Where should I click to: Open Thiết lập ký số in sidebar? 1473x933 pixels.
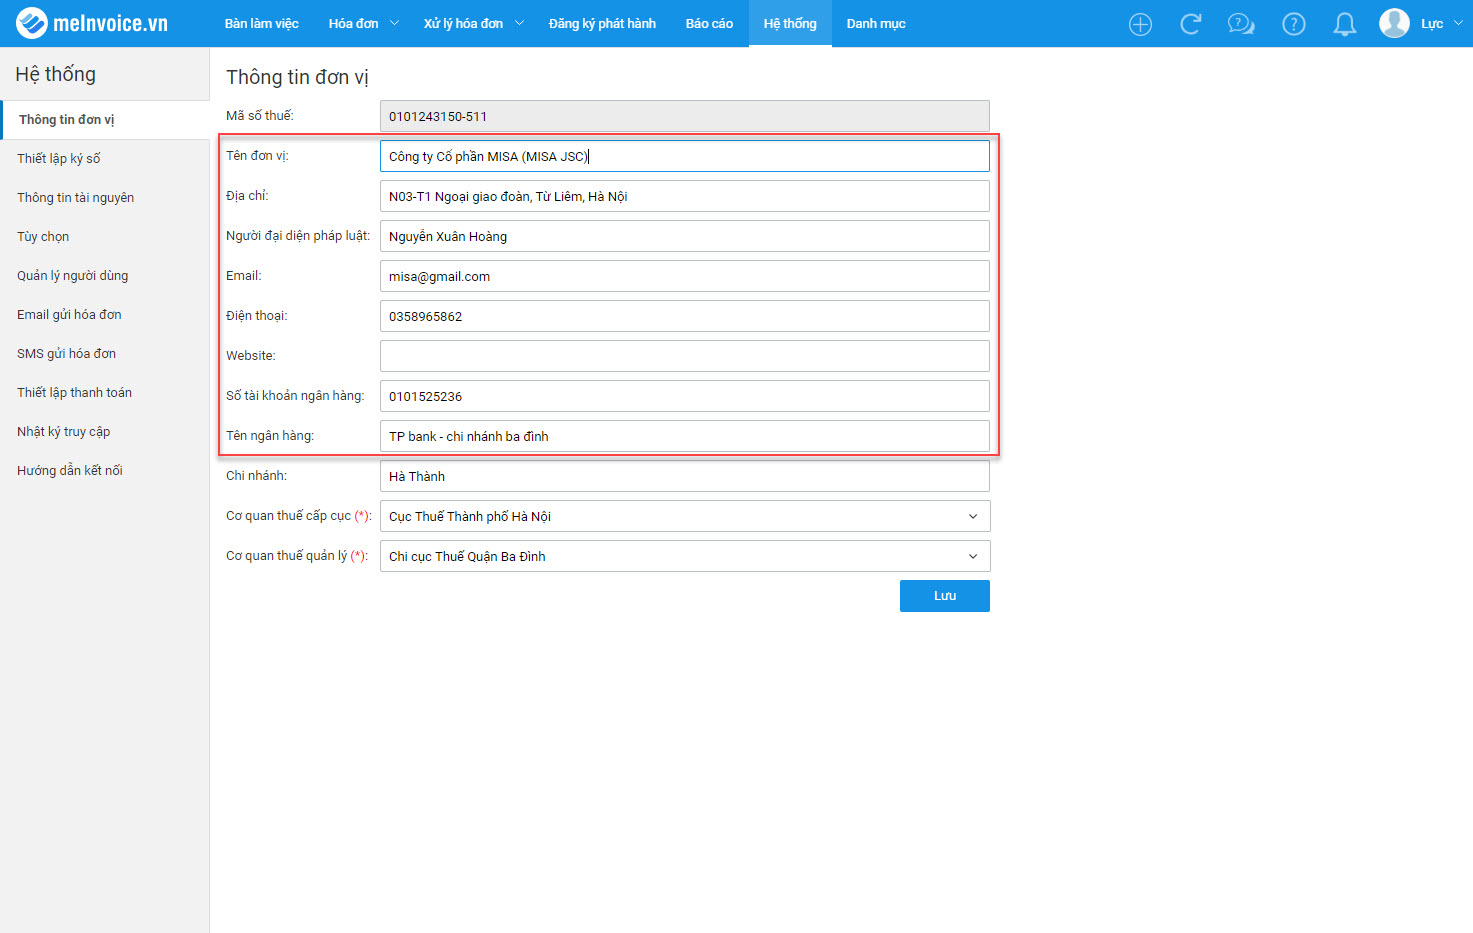(x=59, y=158)
